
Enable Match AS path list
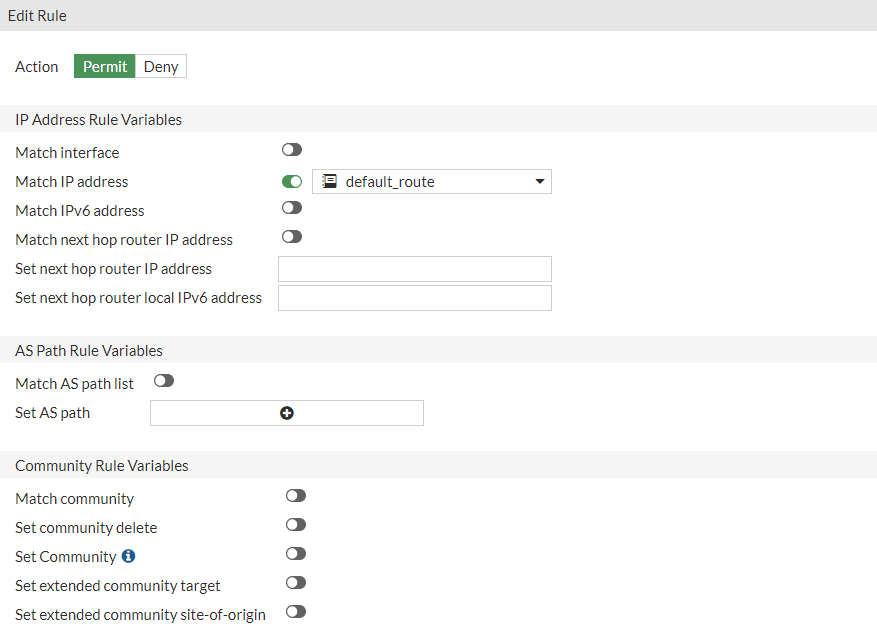(x=164, y=381)
